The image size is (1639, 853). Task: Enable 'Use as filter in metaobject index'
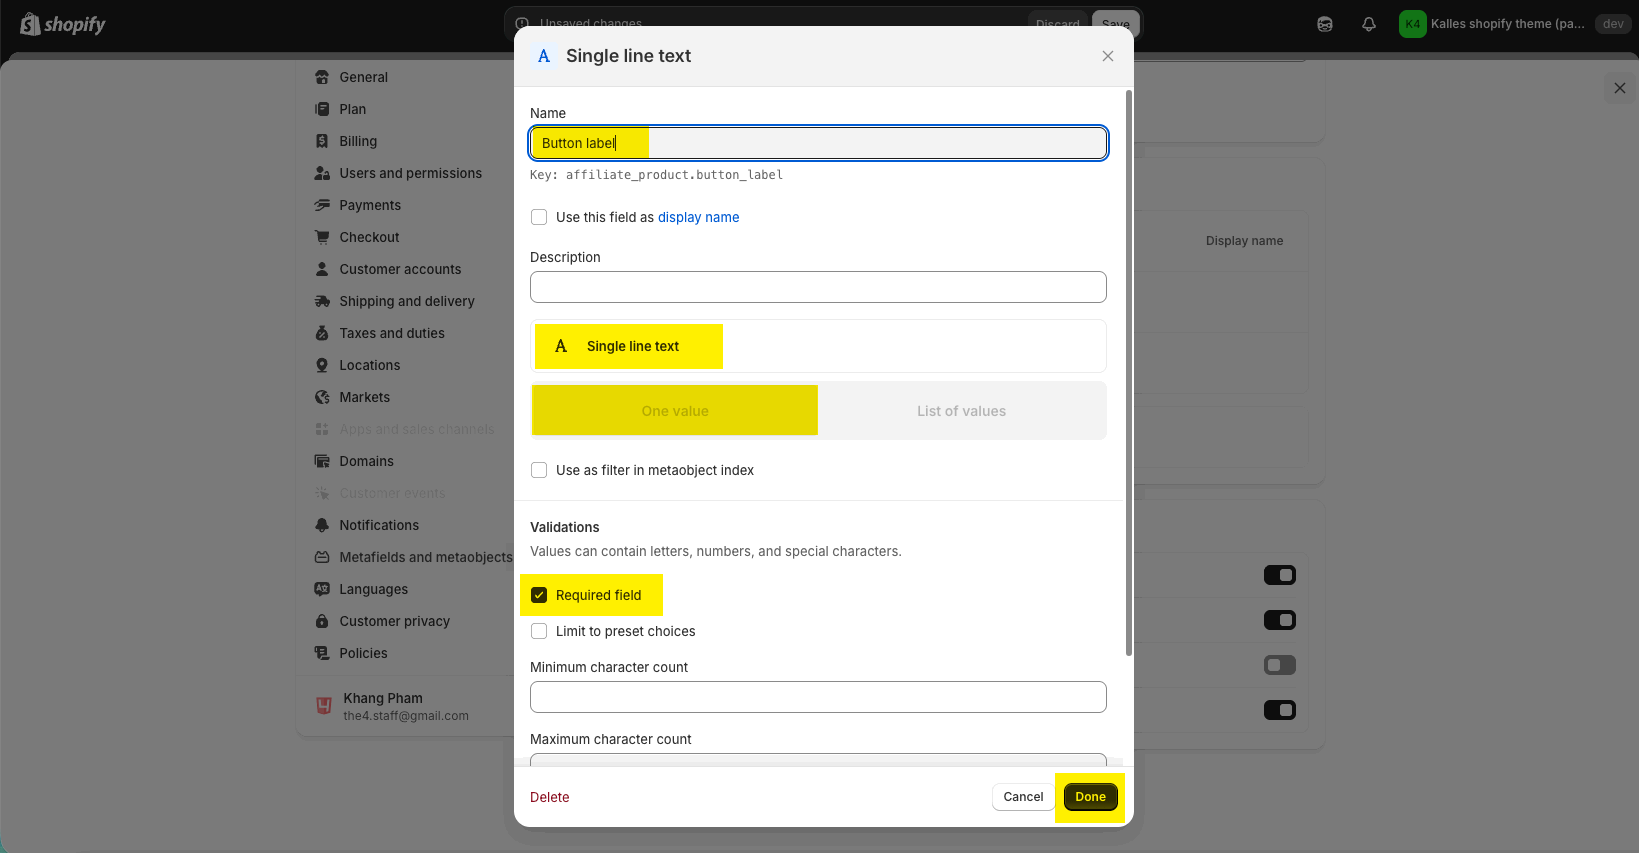pyautogui.click(x=539, y=470)
